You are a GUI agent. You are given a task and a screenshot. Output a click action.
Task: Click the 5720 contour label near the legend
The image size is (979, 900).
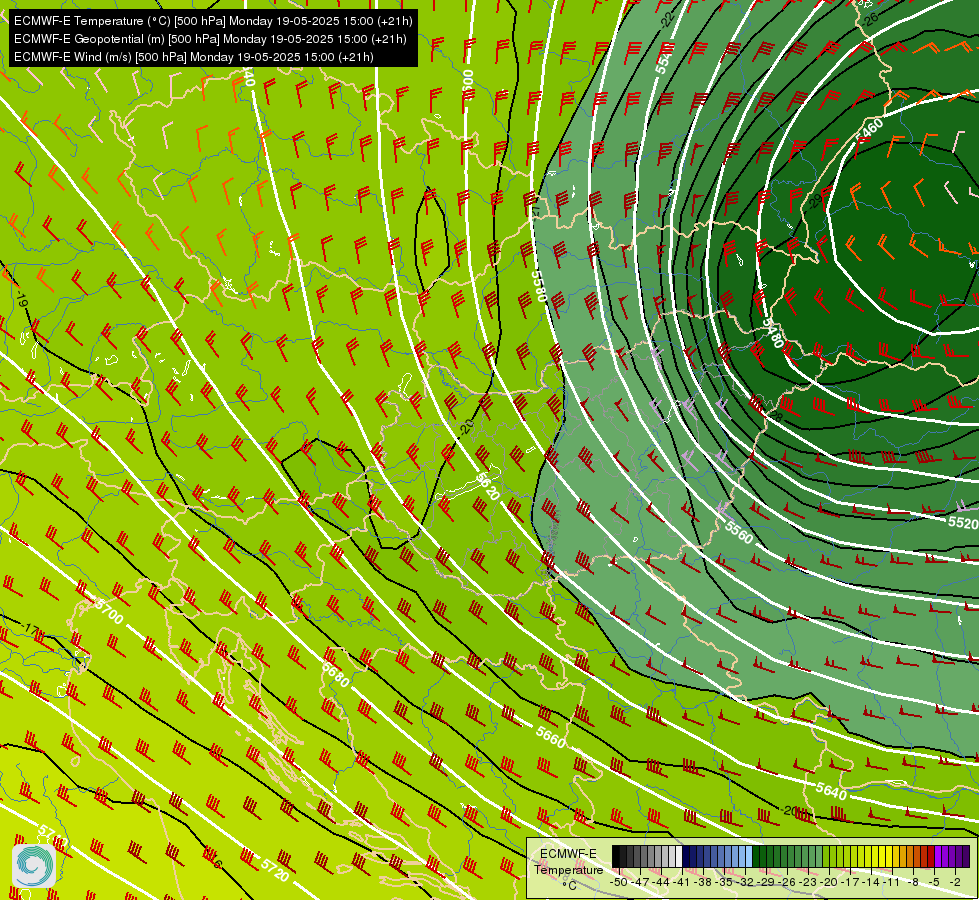click(x=275, y=870)
